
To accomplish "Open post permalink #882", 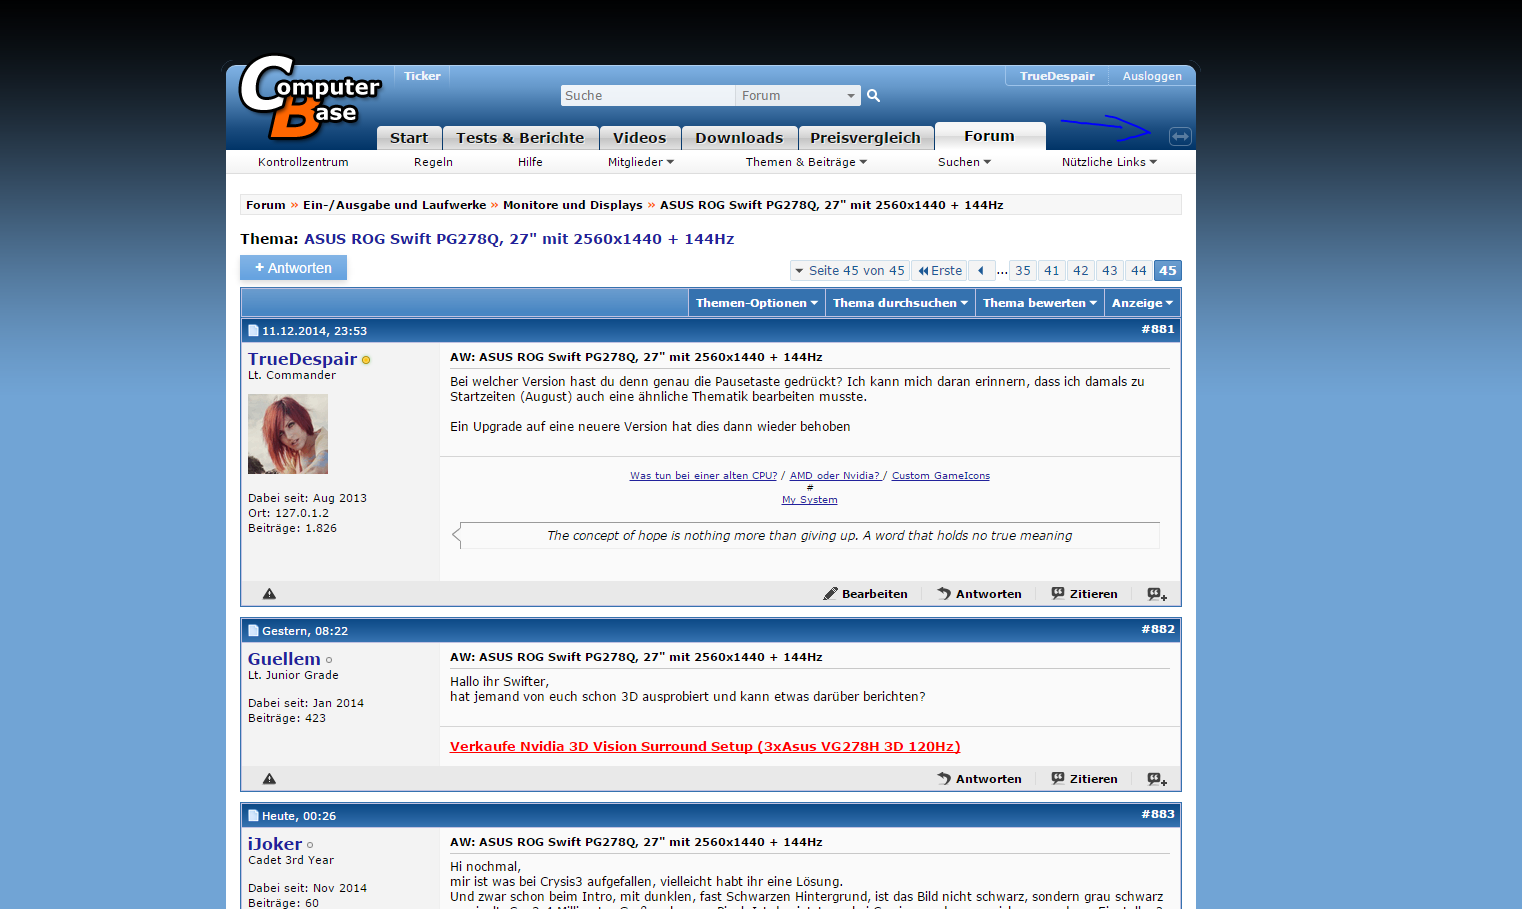I will point(1158,629).
